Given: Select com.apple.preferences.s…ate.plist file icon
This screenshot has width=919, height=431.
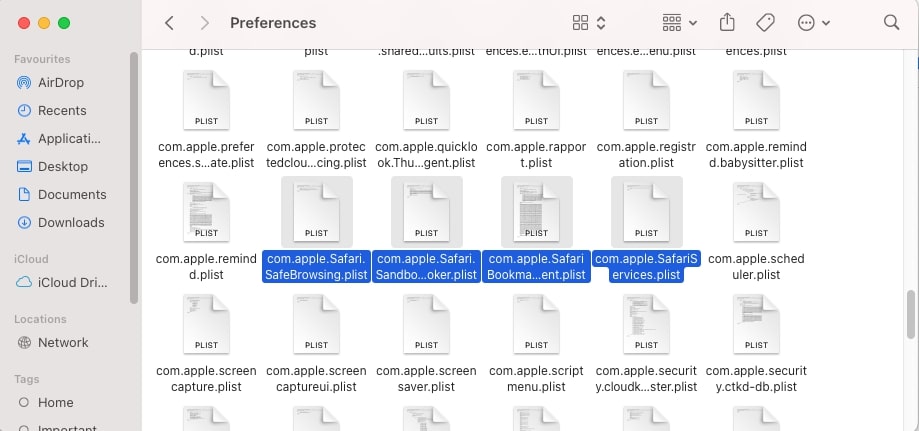Looking at the screenshot, I should click(x=206, y=100).
